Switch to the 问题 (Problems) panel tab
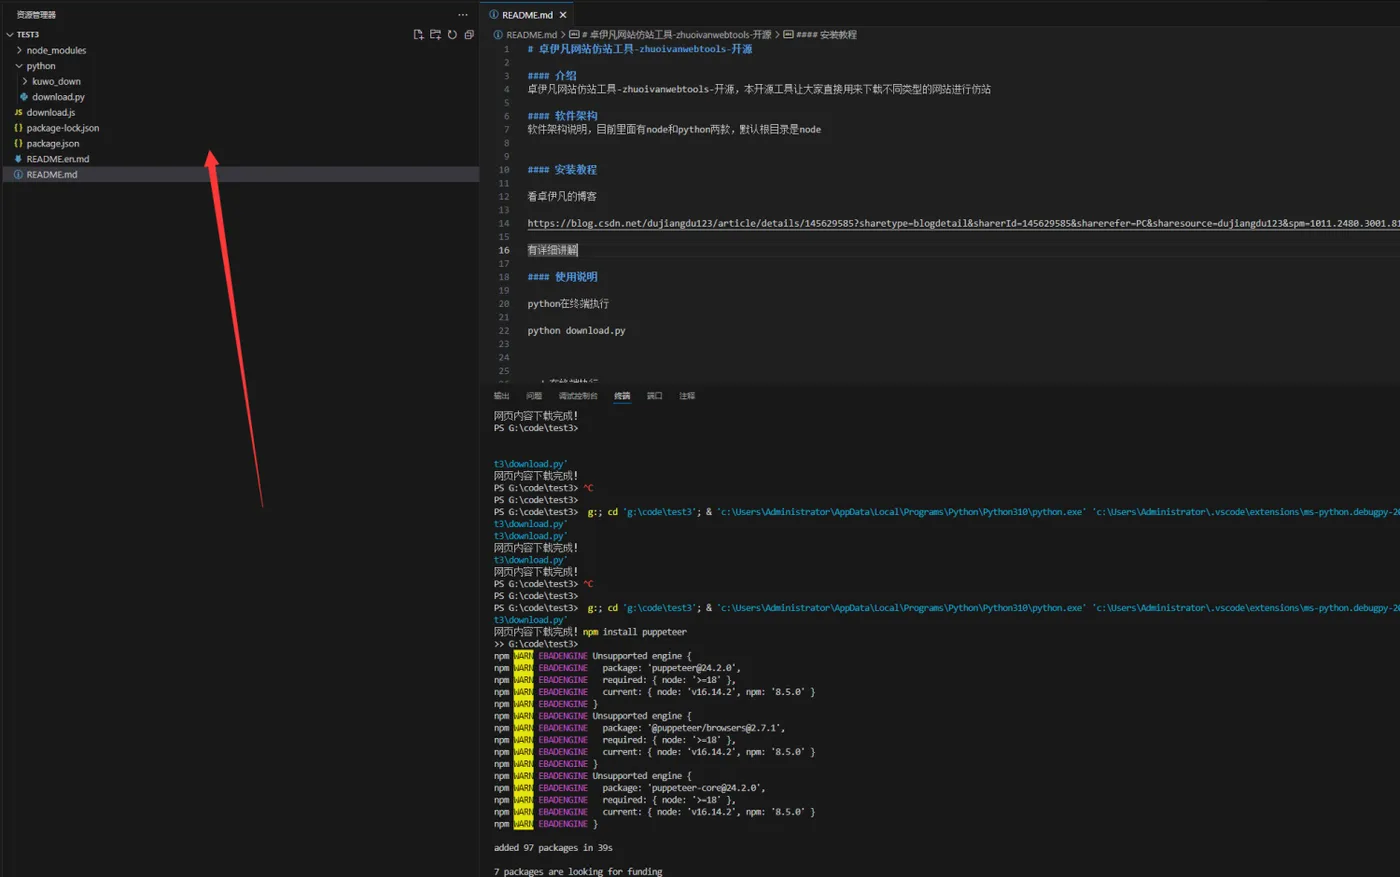Viewport: 1400px width, 877px height. click(x=534, y=396)
